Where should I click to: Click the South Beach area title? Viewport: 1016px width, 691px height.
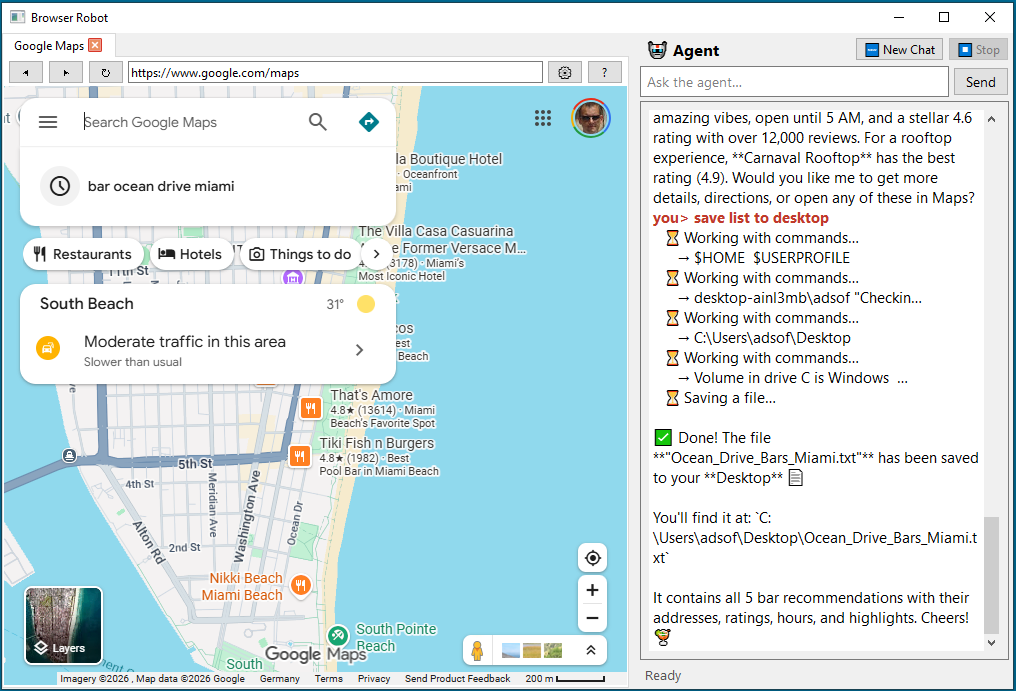pos(87,304)
